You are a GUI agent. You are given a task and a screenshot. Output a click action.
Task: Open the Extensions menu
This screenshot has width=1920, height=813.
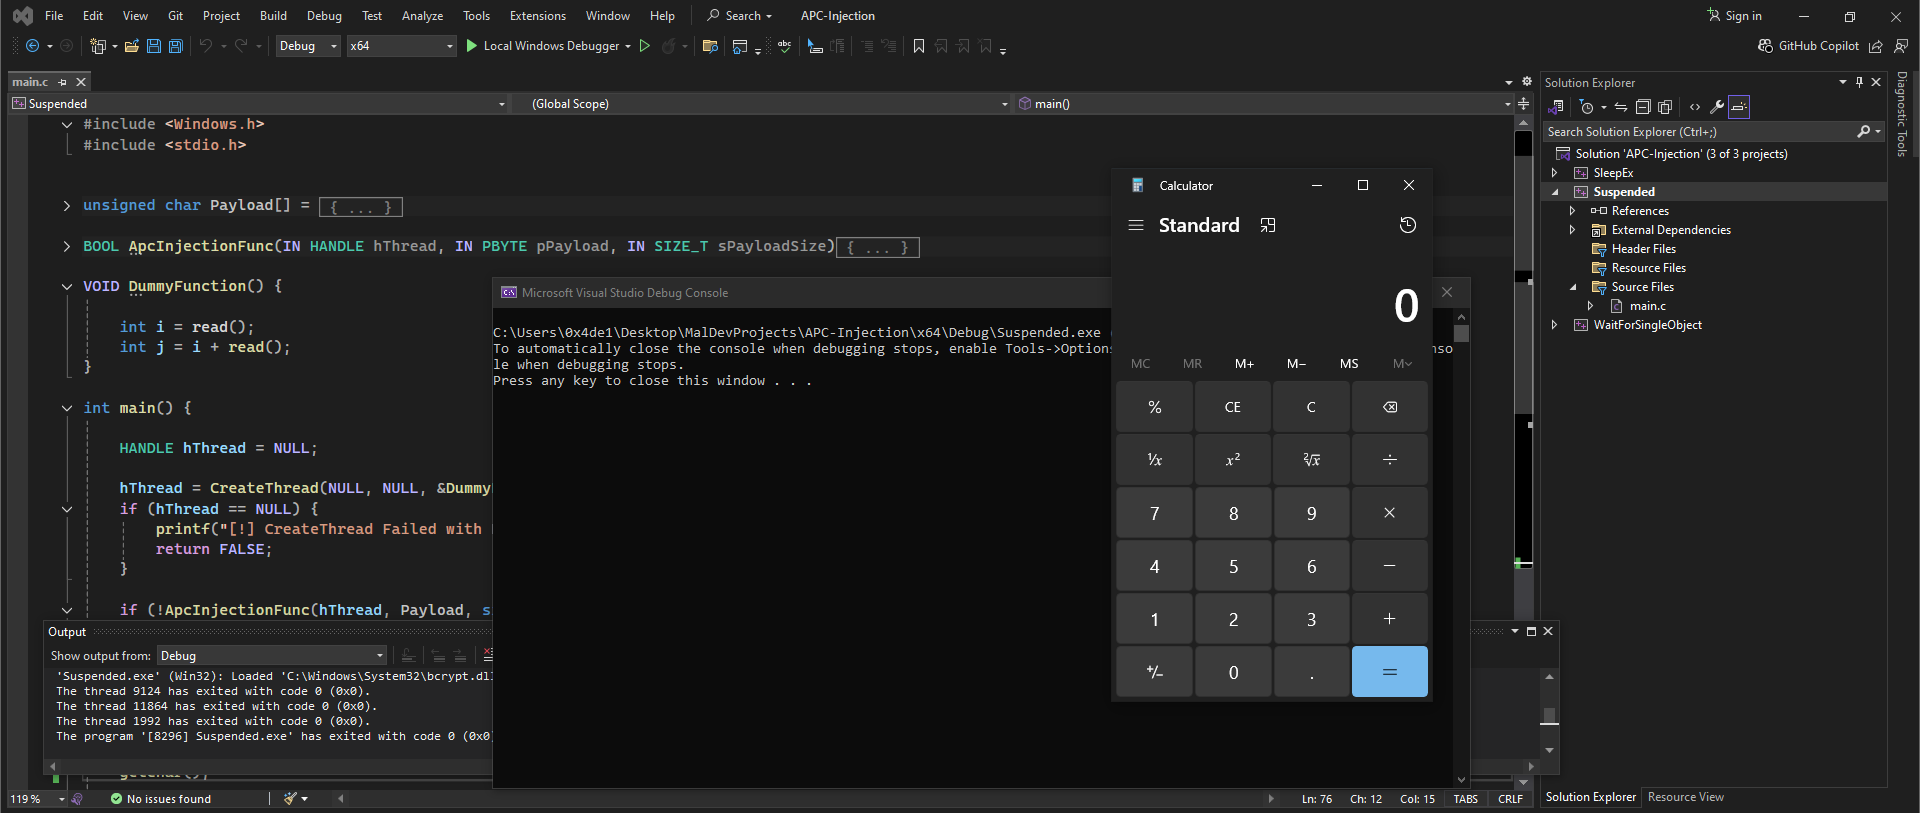click(x=538, y=16)
